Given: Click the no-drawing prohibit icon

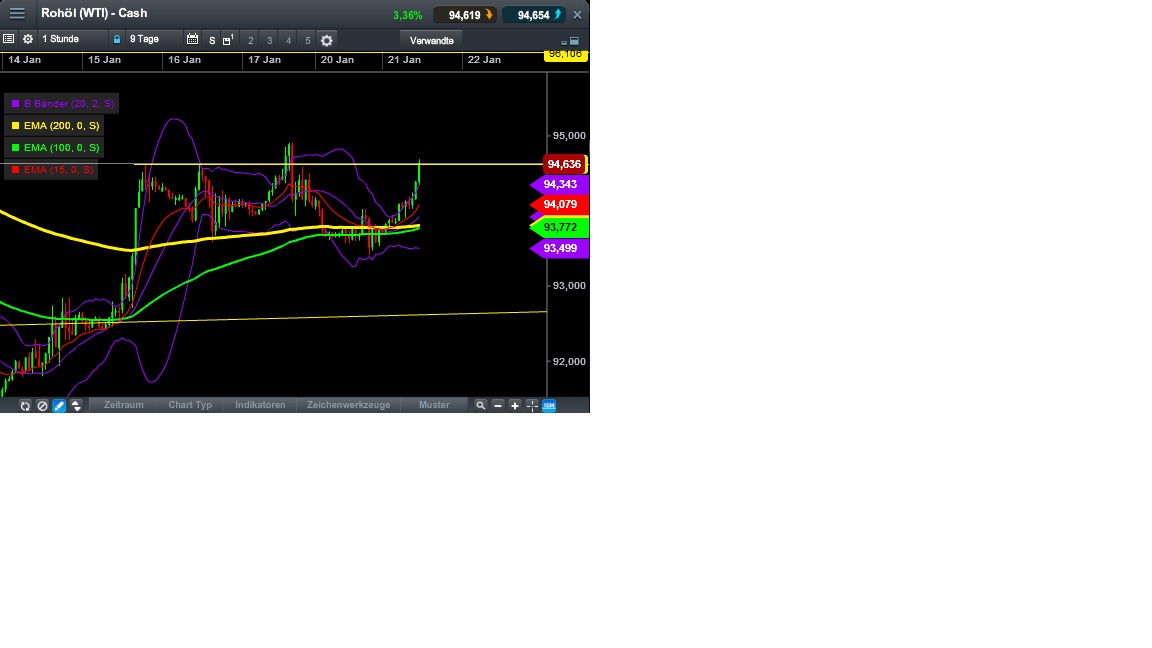Looking at the screenshot, I should pyautogui.click(x=41, y=405).
